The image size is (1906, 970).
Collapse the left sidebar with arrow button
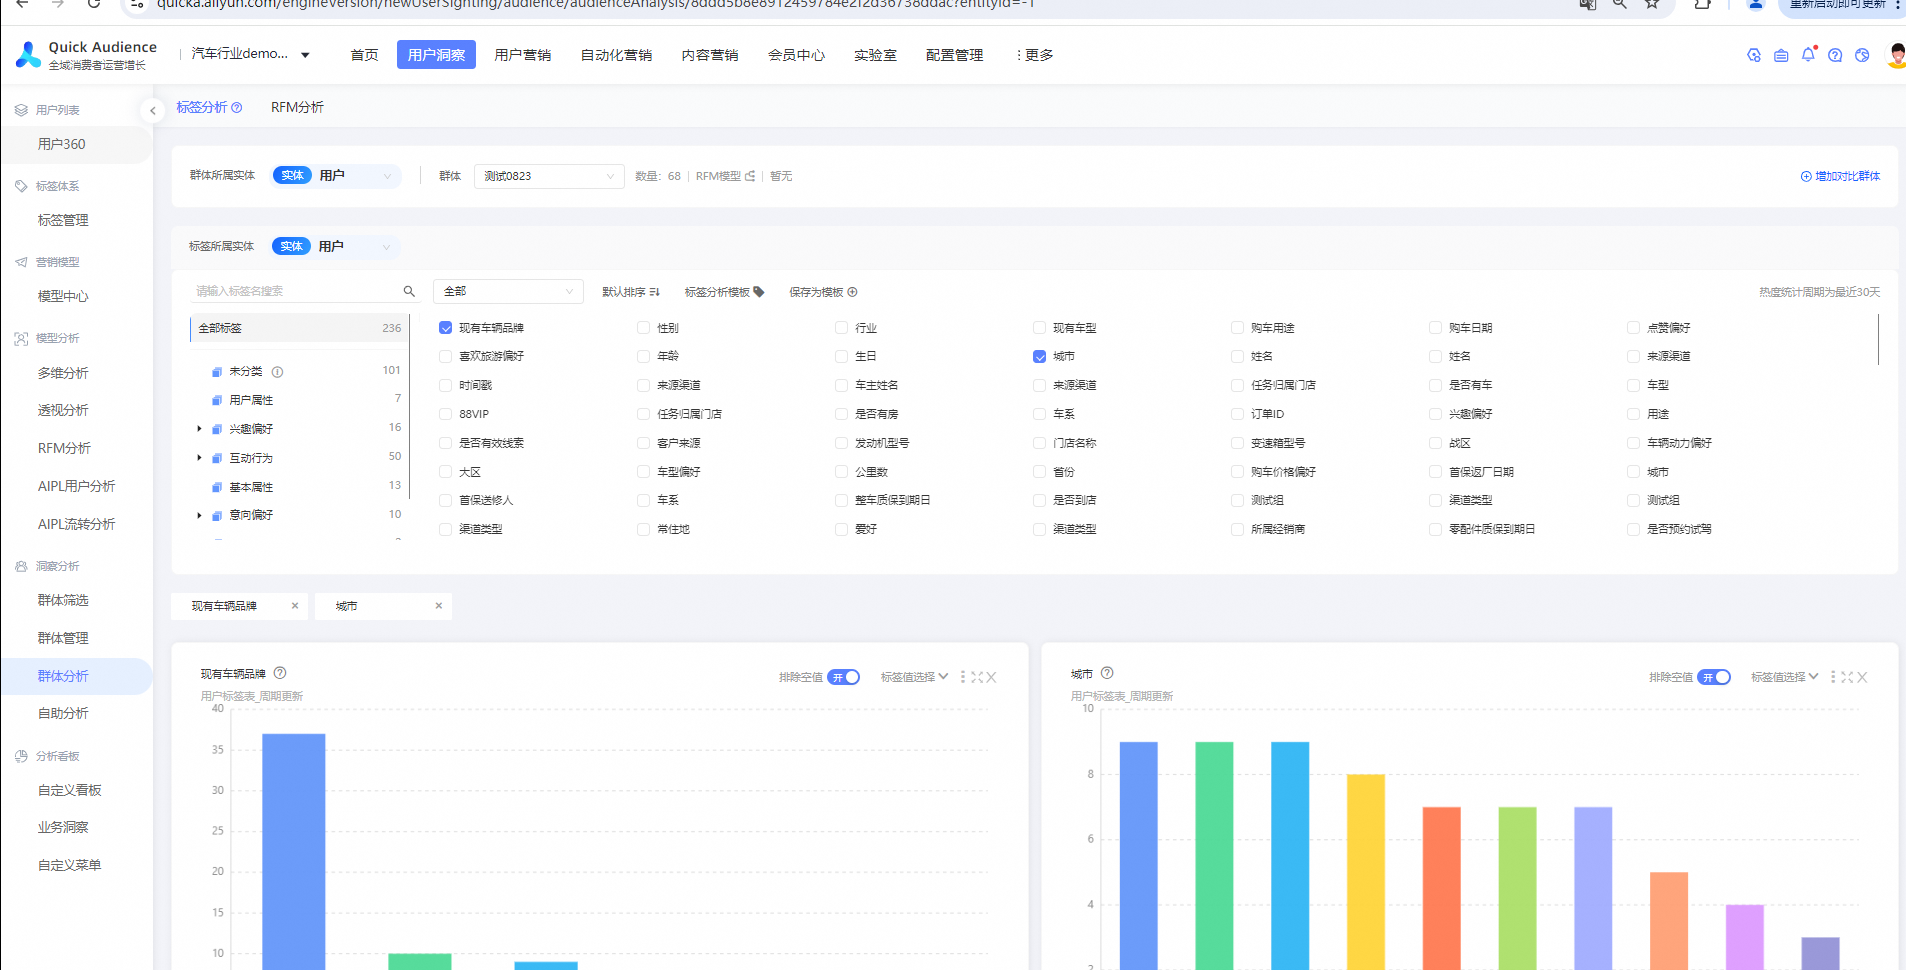[x=152, y=111]
